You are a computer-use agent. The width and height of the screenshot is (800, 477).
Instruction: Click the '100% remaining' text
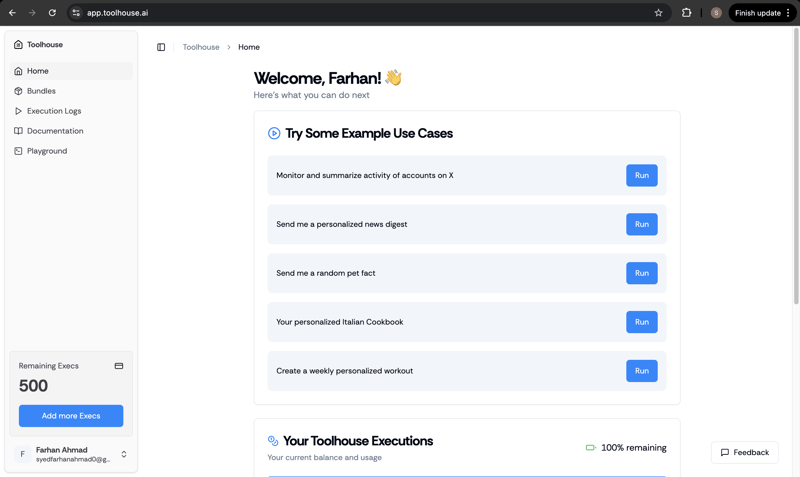point(634,447)
